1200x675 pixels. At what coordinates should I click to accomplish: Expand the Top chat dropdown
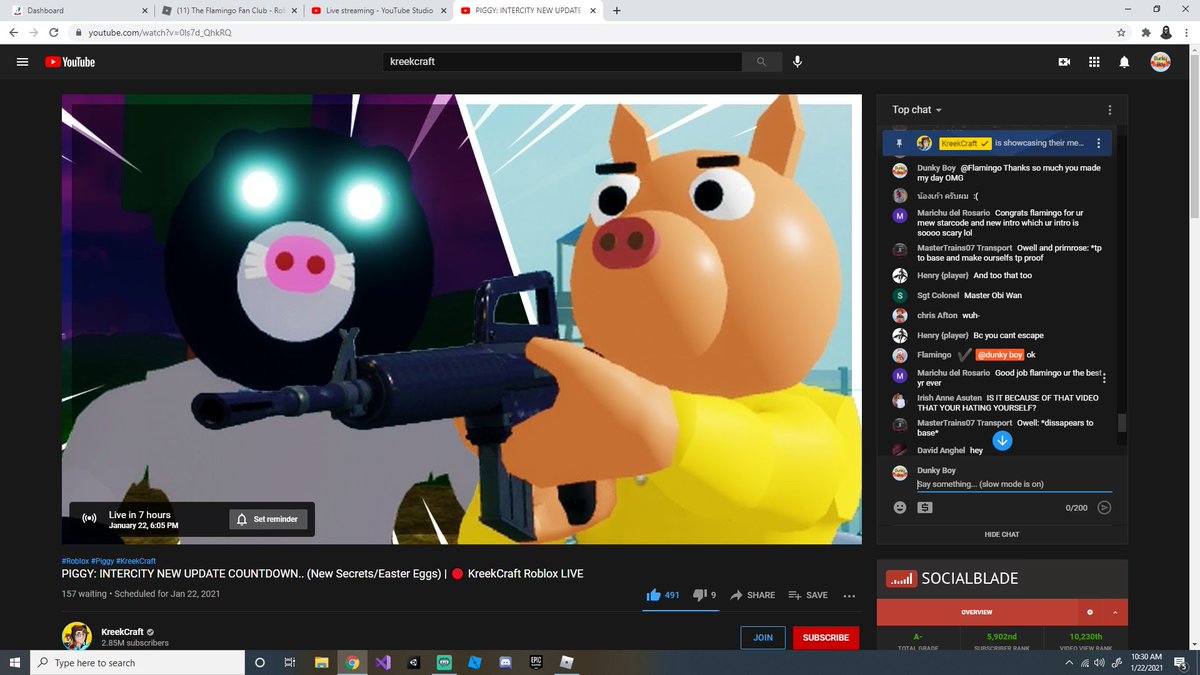tap(917, 110)
